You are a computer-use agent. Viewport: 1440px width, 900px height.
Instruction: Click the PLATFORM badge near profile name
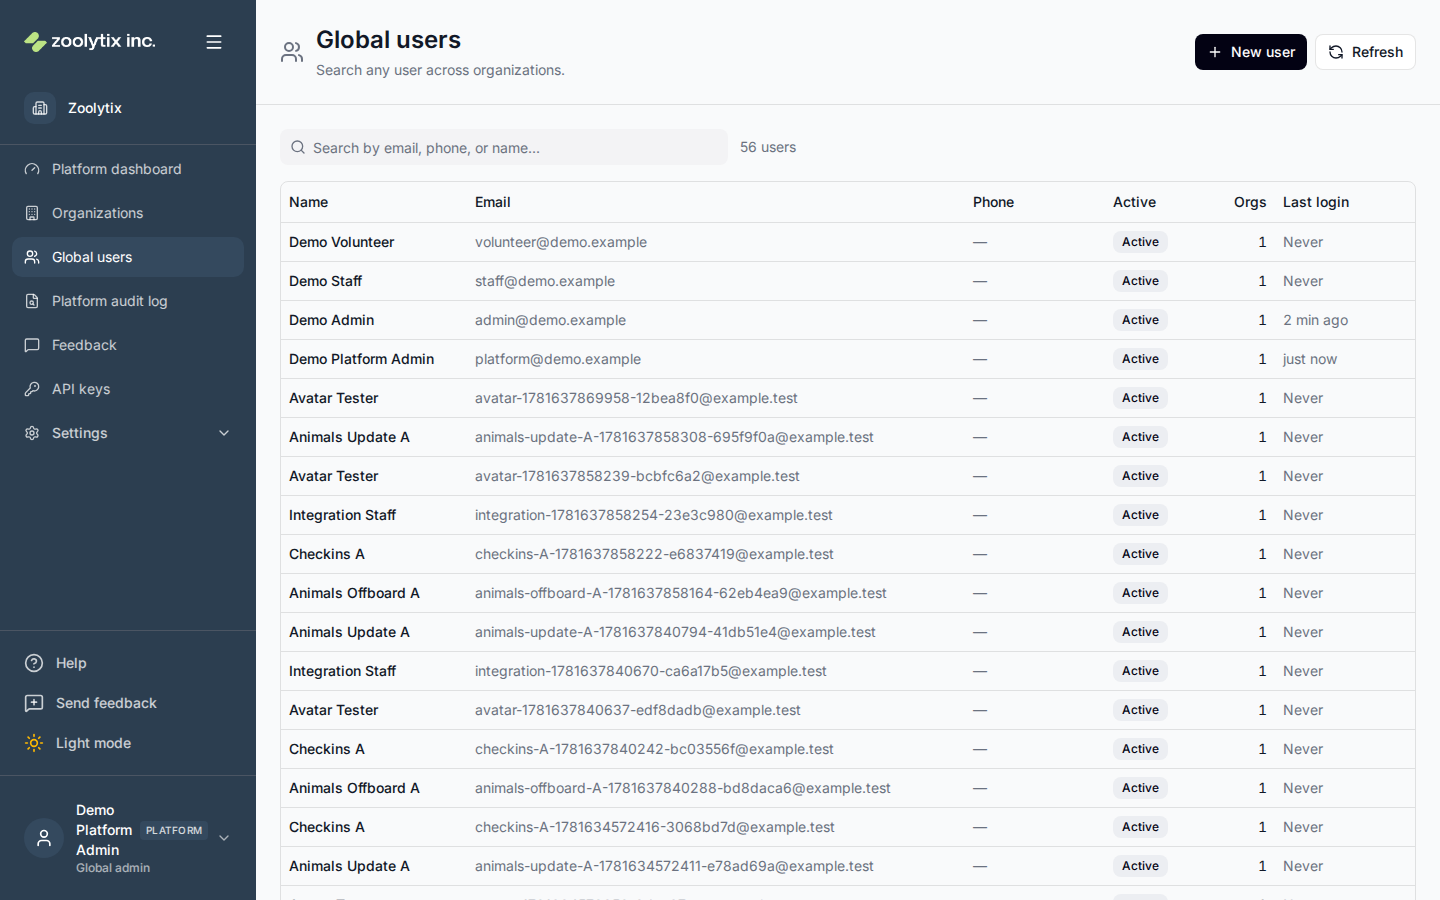click(174, 830)
